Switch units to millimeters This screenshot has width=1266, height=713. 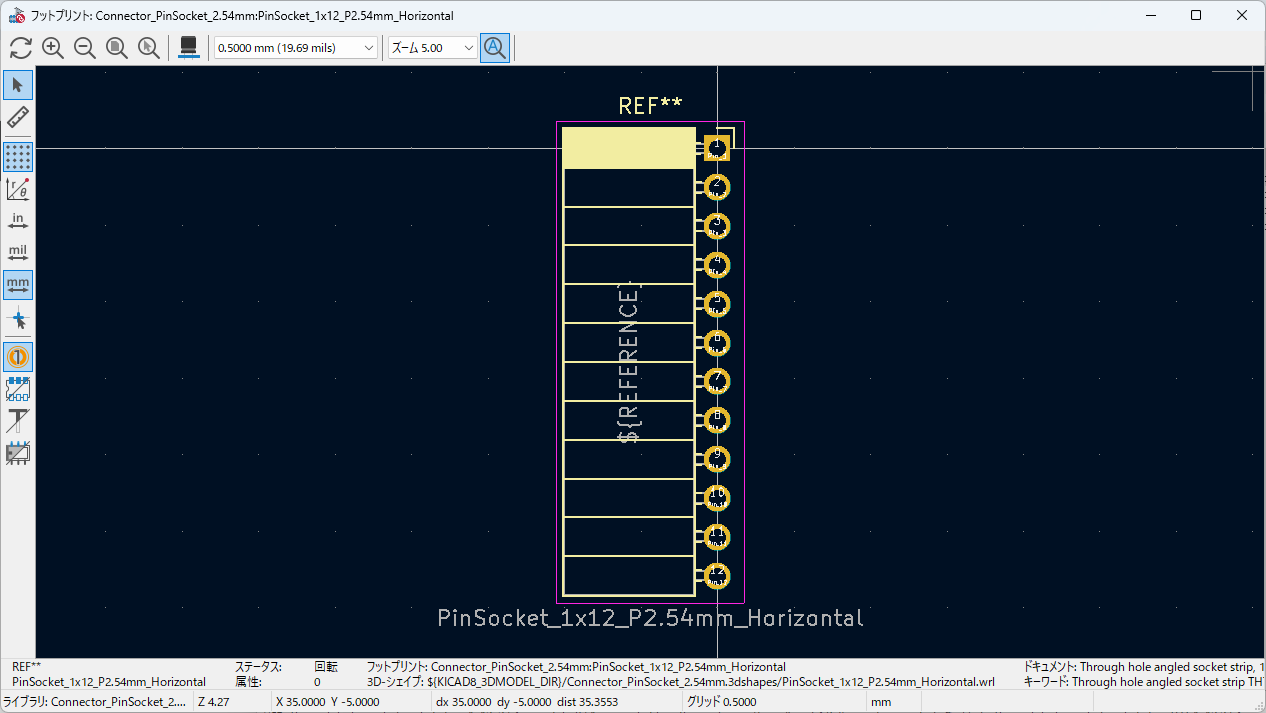click(18, 285)
